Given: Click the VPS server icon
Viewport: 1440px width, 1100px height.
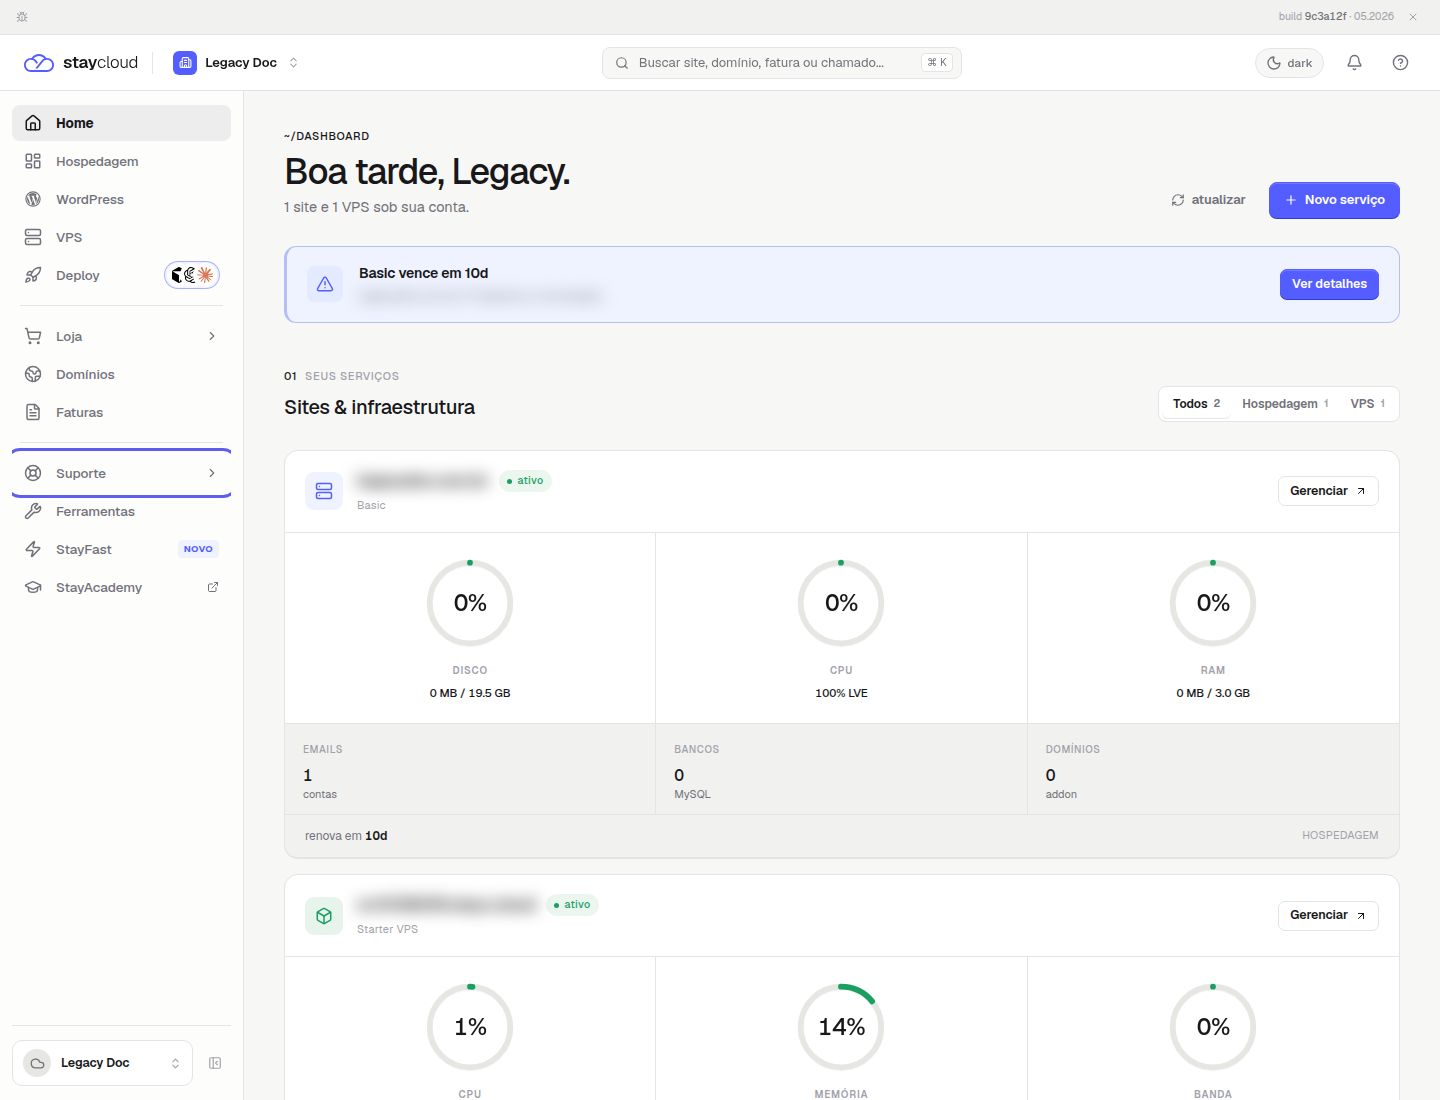Looking at the screenshot, I should point(33,237).
